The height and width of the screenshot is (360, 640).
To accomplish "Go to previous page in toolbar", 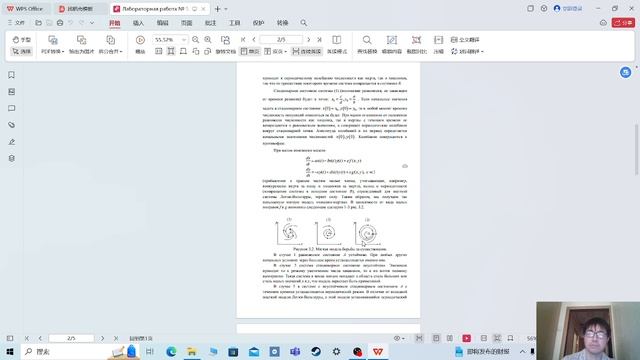I will click(x=254, y=40).
